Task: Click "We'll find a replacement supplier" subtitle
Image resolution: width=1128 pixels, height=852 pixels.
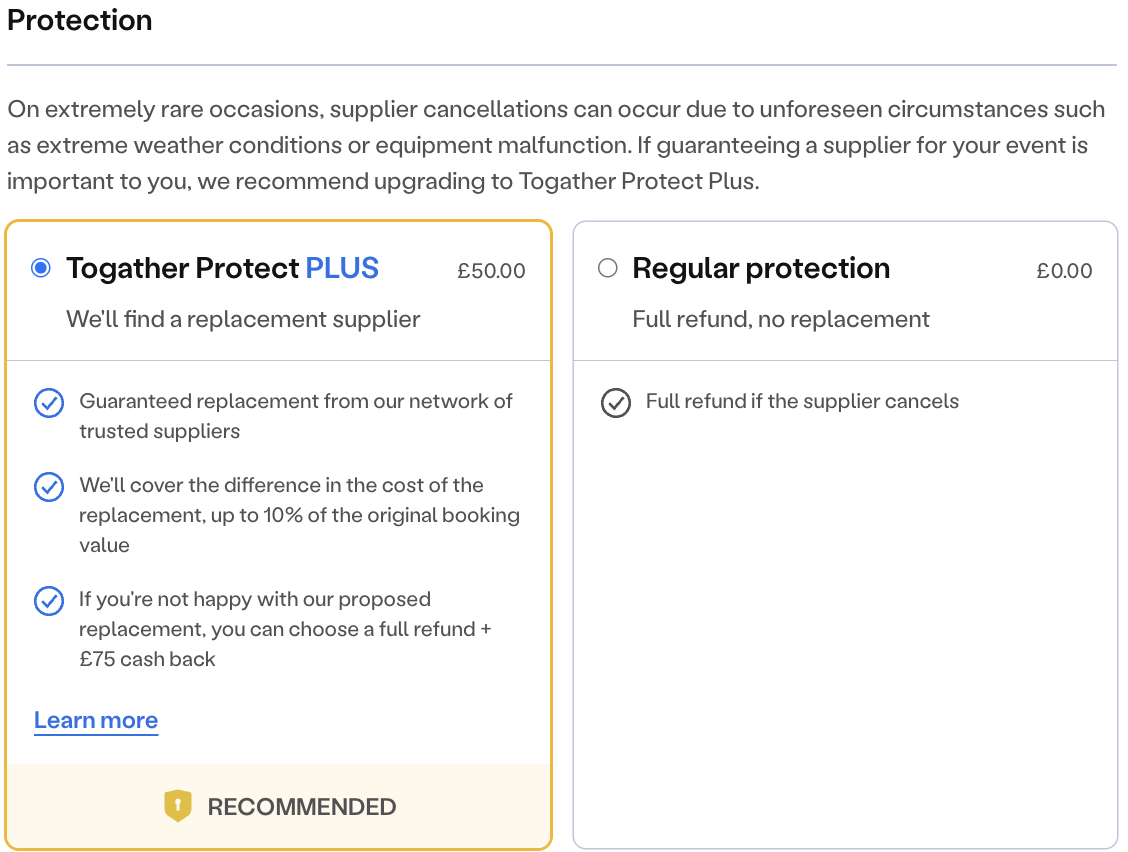Action: 243,320
